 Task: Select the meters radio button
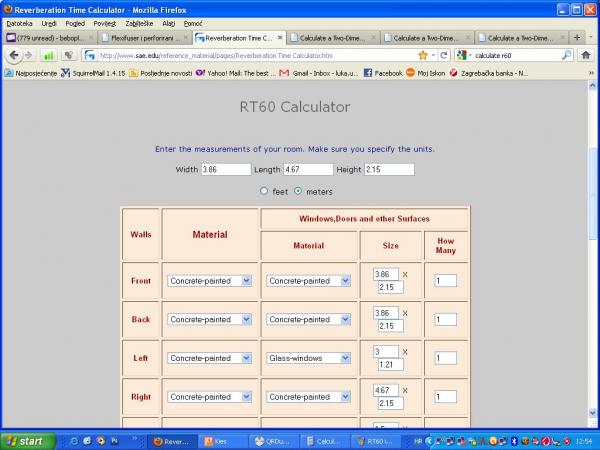pyautogui.click(x=298, y=191)
